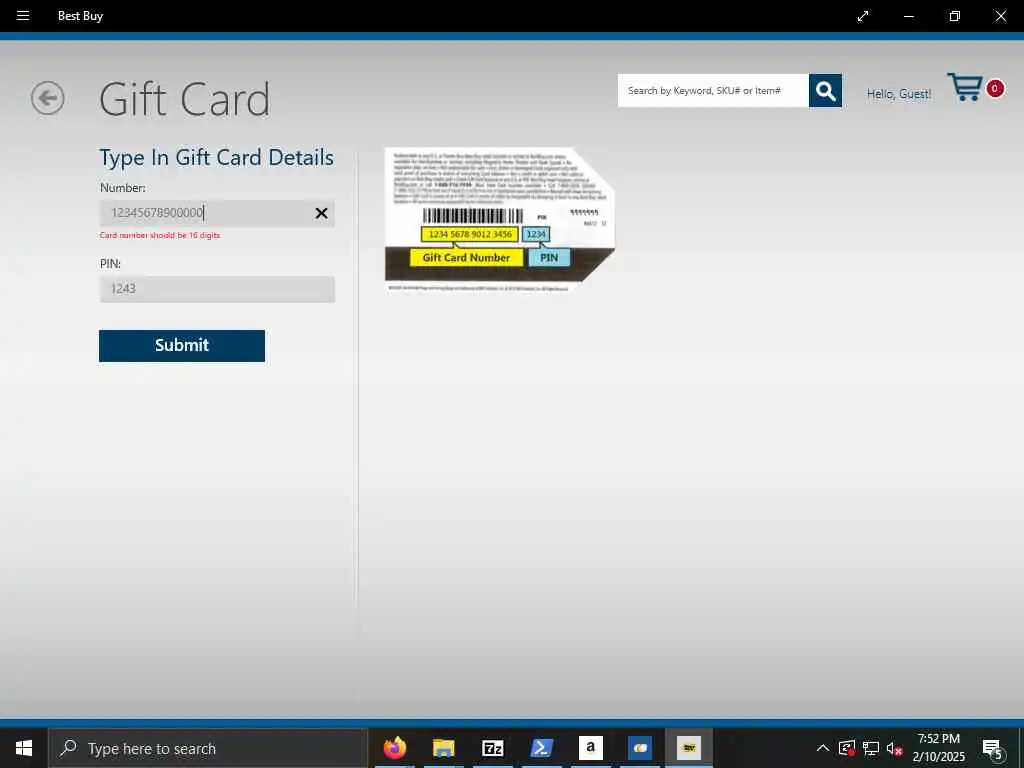Click the gift card Number input field
1024x768 pixels.
pyautogui.click(x=217, y=213)
